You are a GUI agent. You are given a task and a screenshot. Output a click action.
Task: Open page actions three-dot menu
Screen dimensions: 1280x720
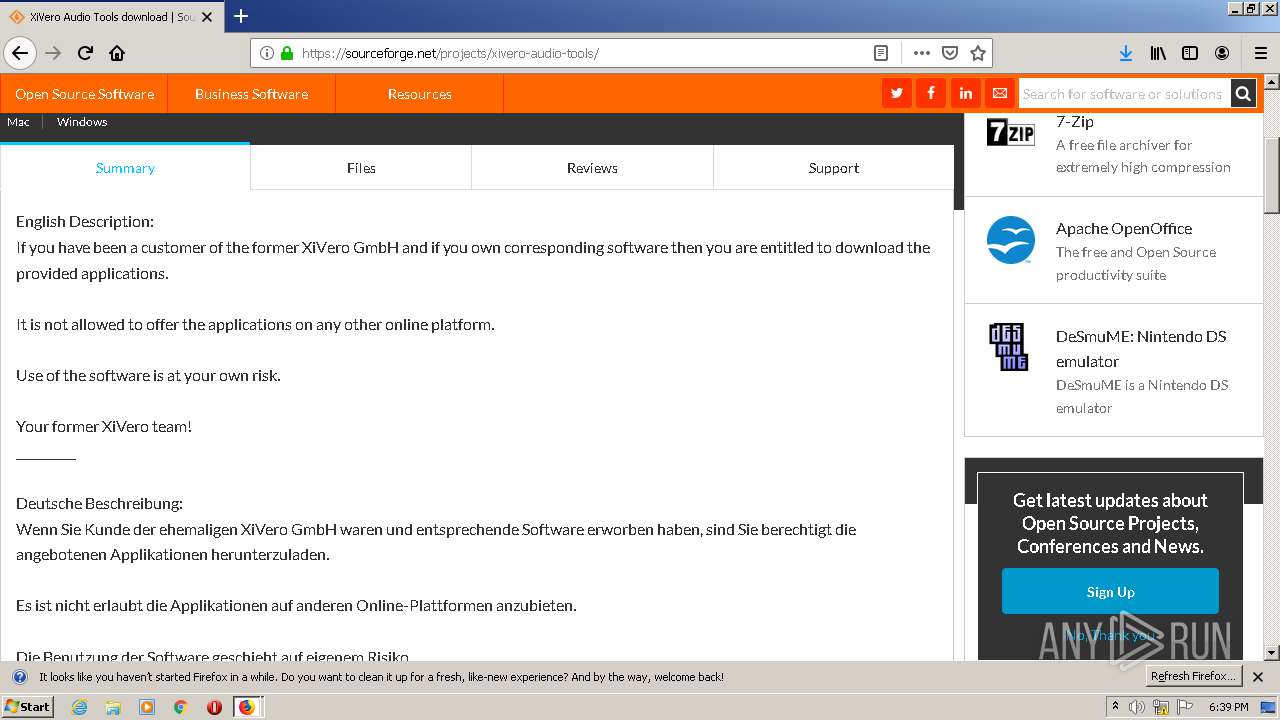click(922, 53)
